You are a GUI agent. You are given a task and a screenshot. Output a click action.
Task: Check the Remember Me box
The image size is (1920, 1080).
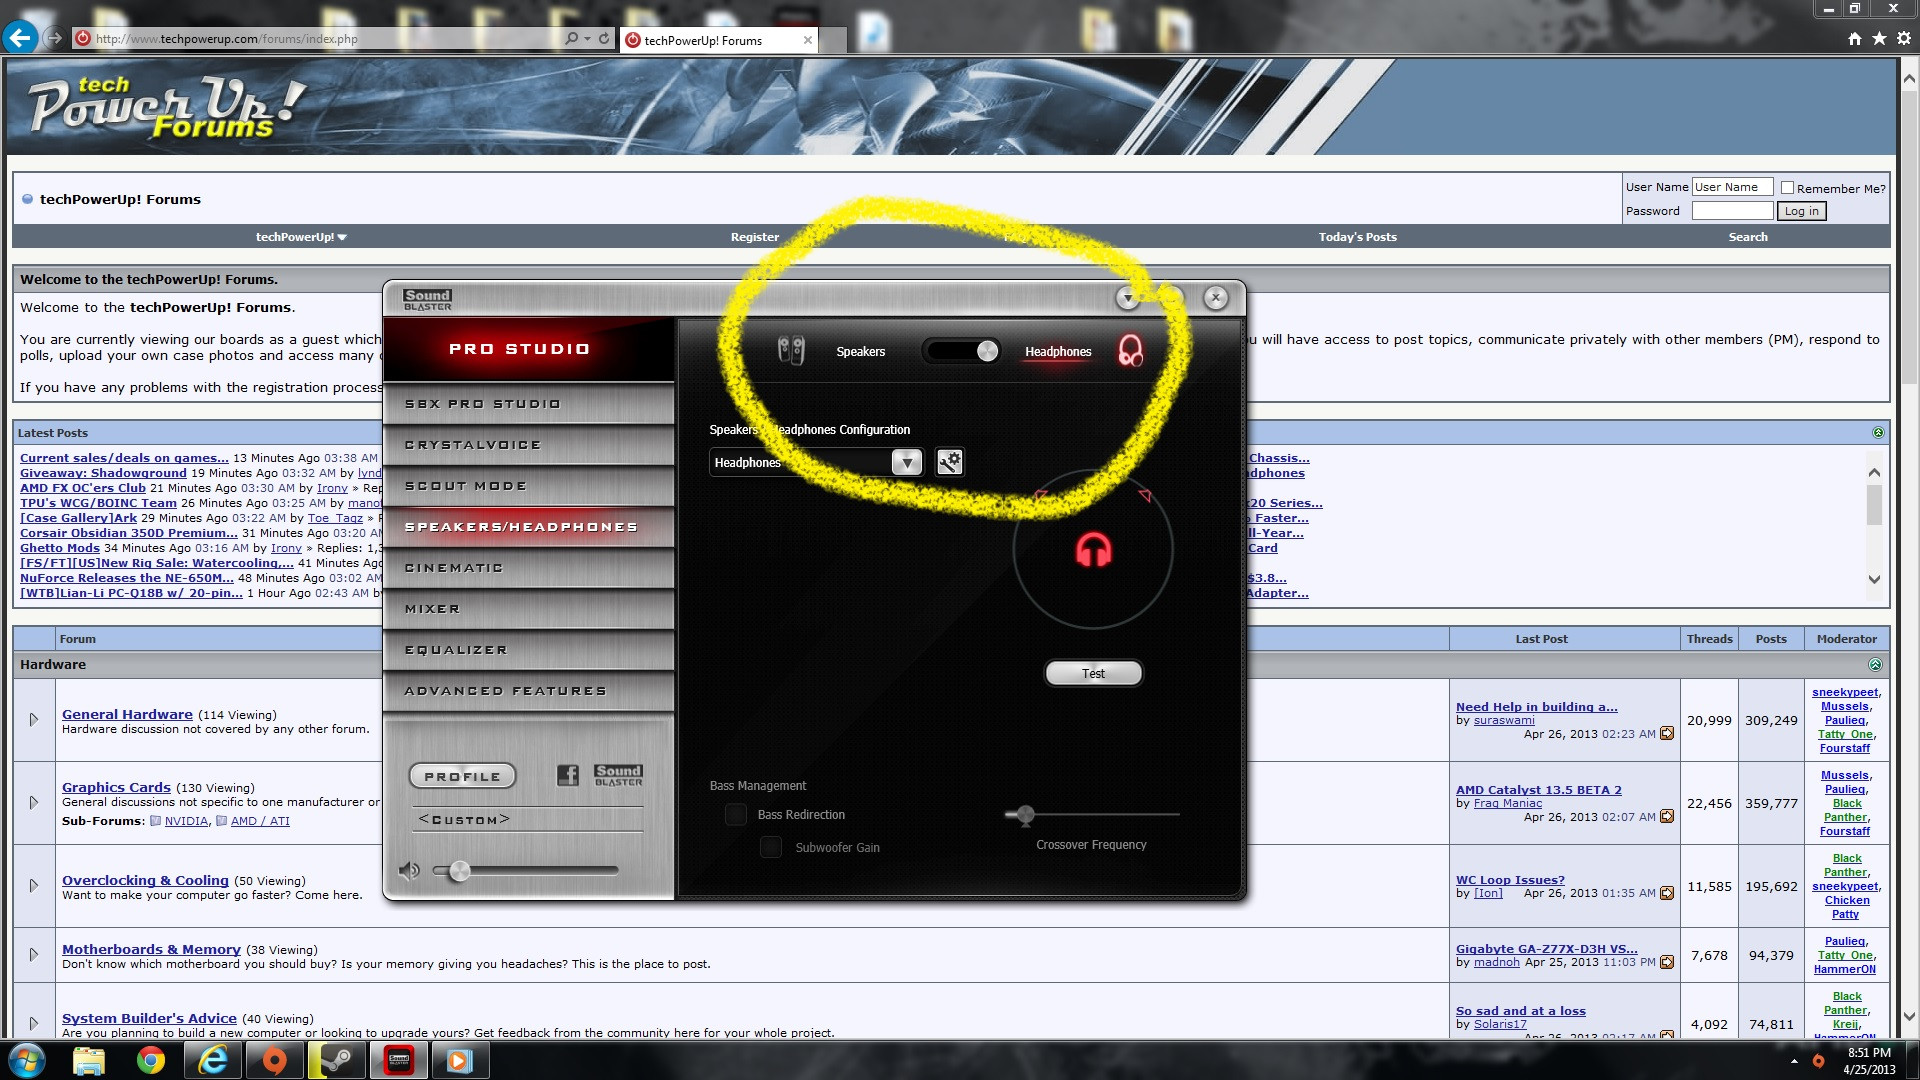coord(1787,188)
